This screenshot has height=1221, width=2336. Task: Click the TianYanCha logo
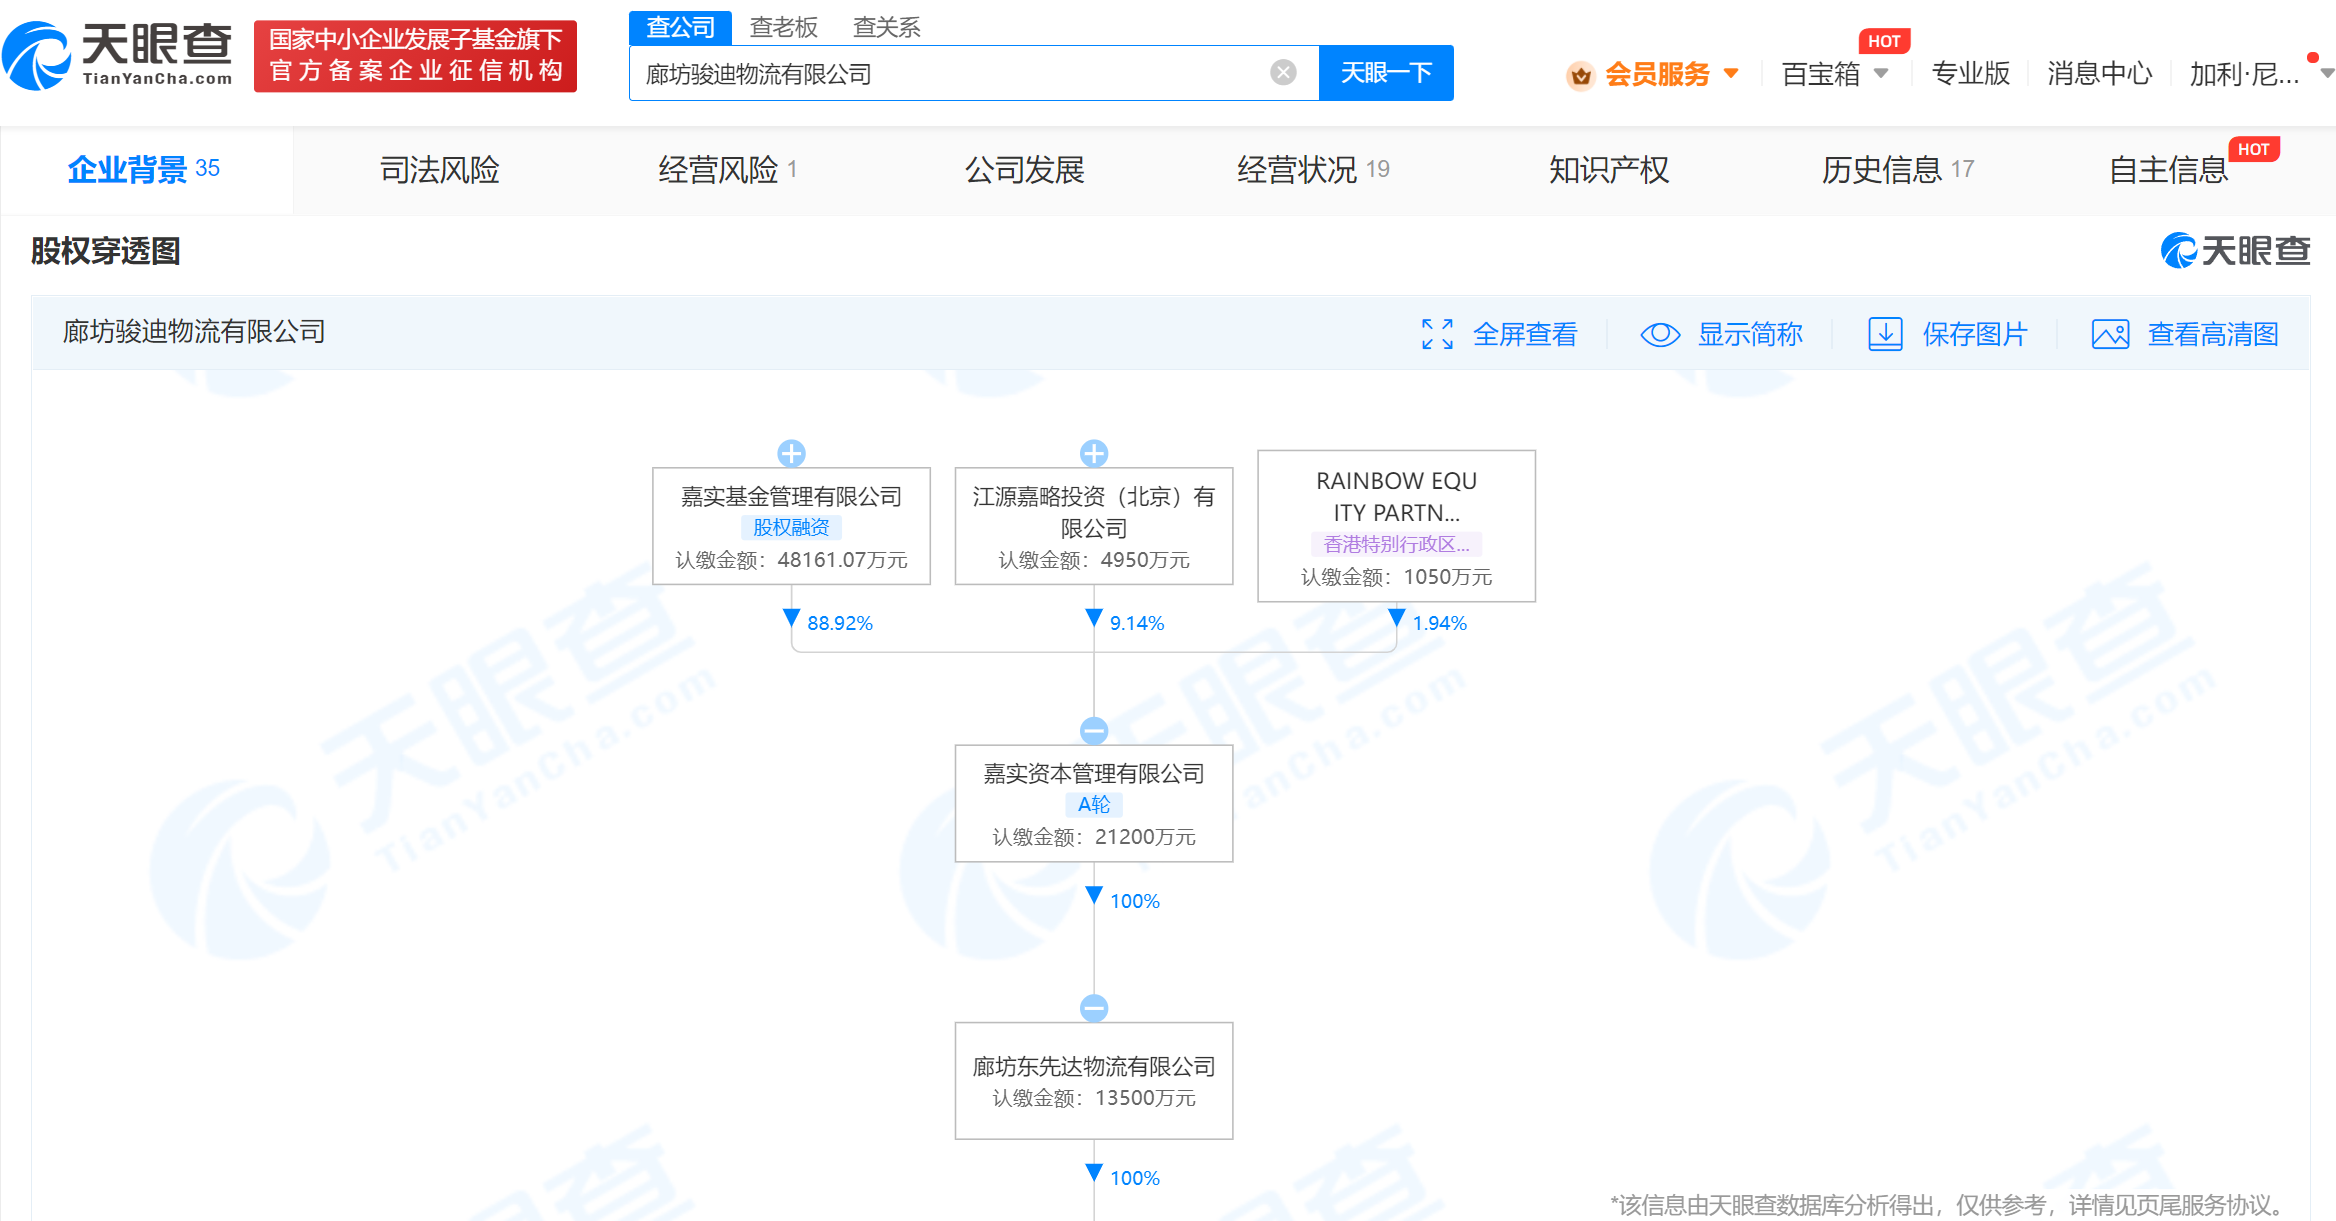(x=118, y=55)
